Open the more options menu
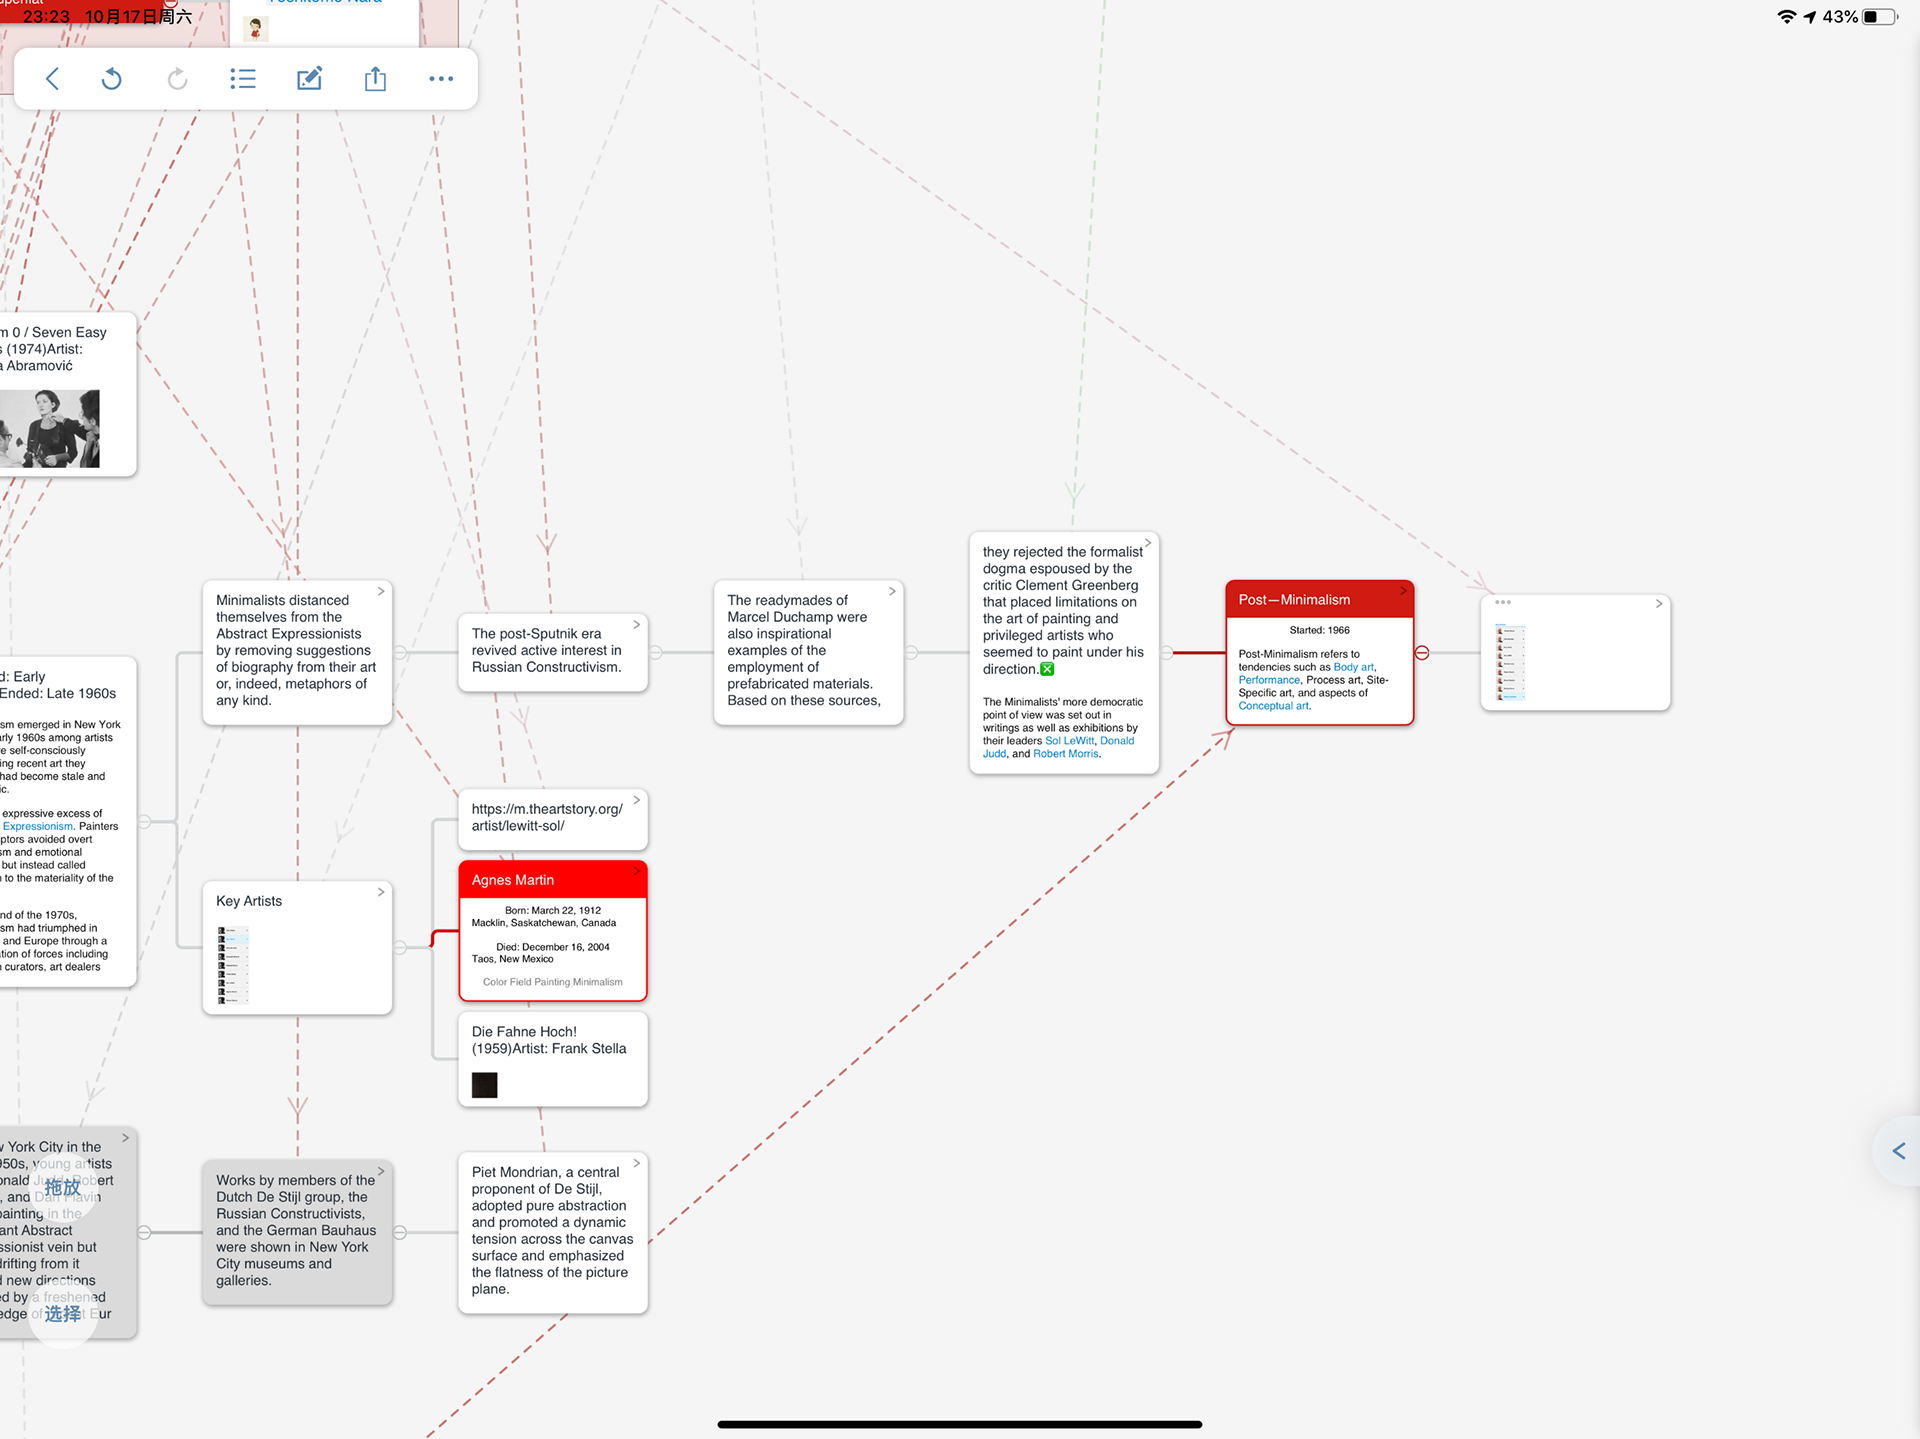This screenshot has width=1920, height=1439. [441, 79]
